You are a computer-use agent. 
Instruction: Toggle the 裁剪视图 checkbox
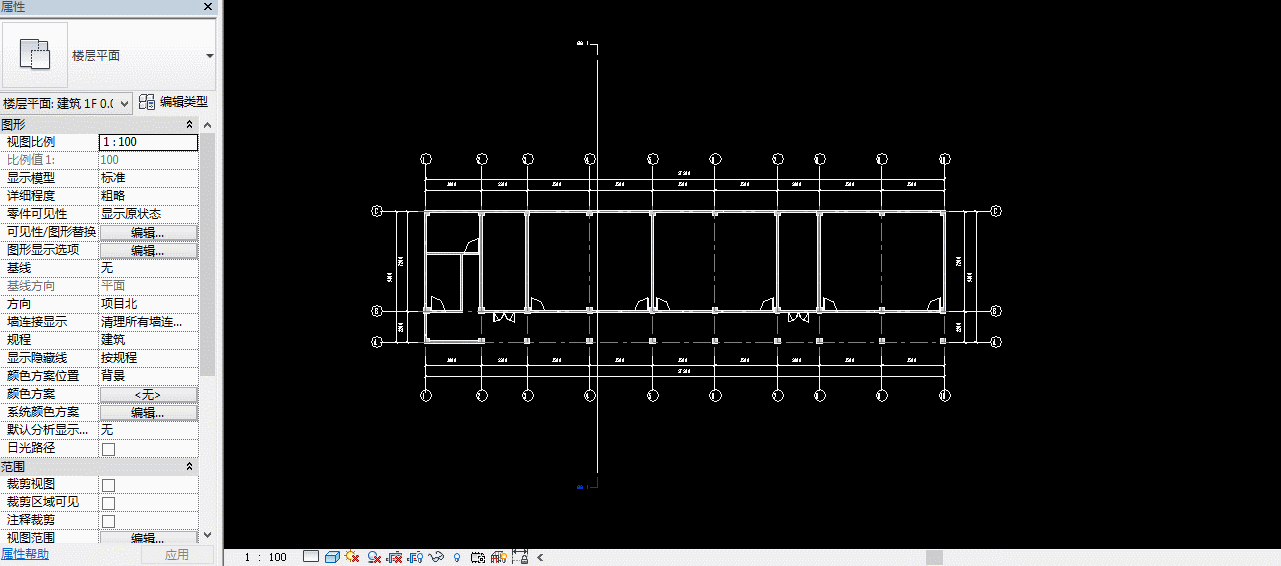click(x=108, y=485)
